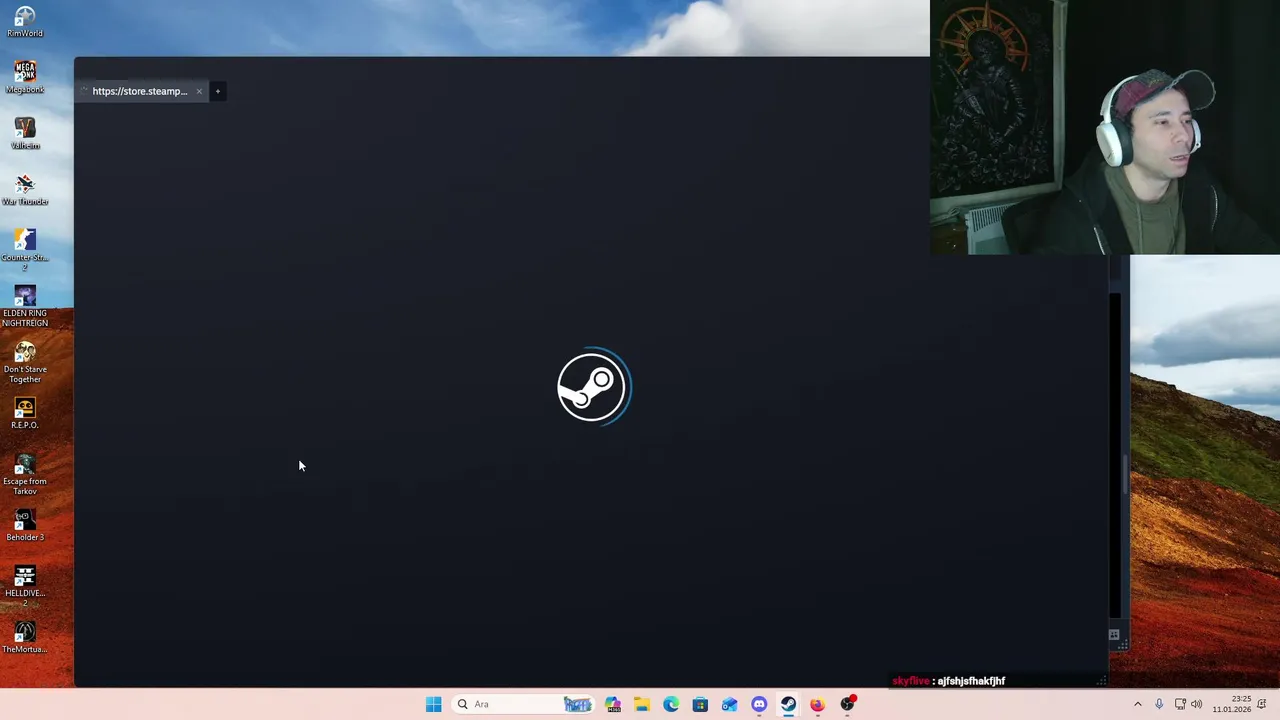Select the Valheim desktop icon

(25, 133)
